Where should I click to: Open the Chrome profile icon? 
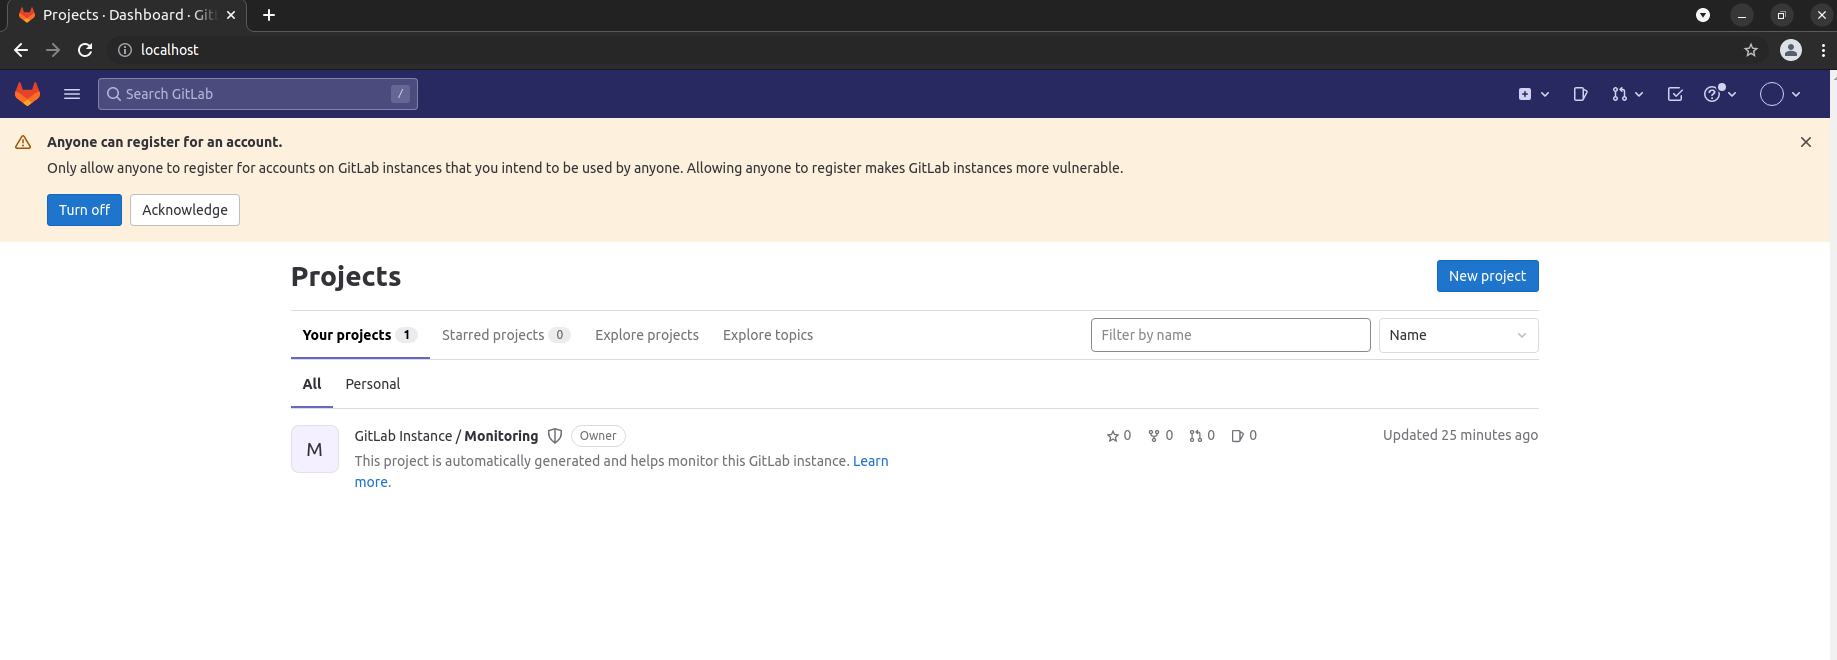(1791, 50)
